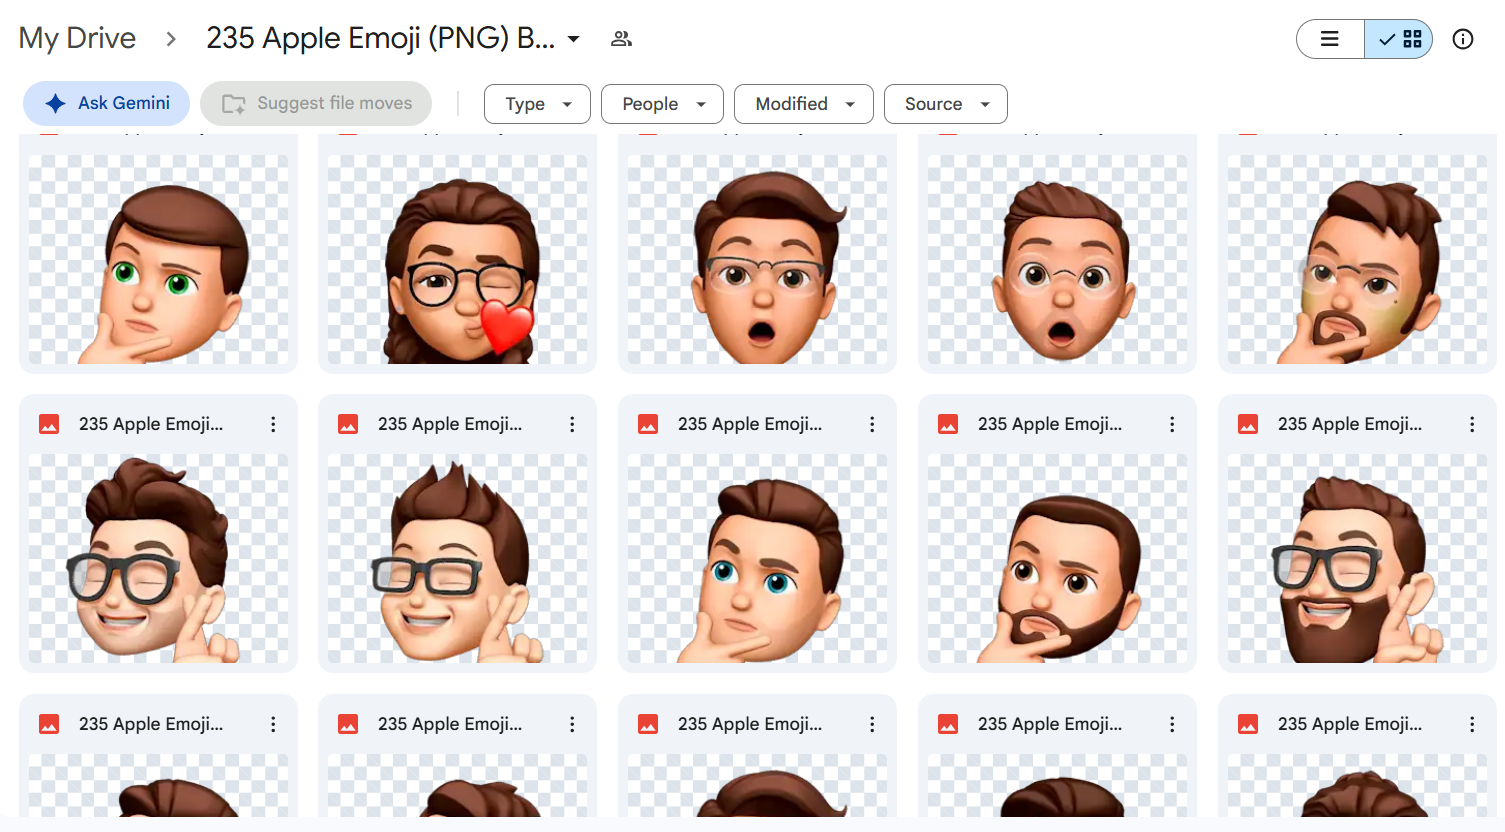Select the winking kiss emoji with red heart
Screen dimensions: 1505x832
[458, 259]
